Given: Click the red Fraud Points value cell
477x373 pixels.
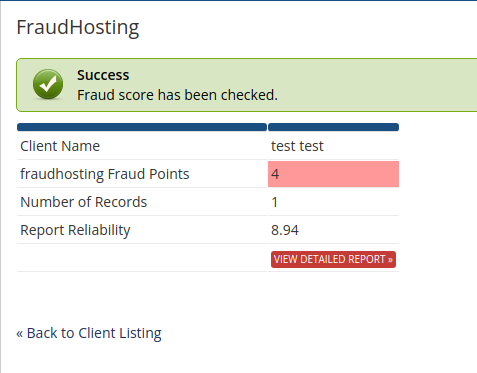Looking at the screenshot, I should (x=333, y=174).
